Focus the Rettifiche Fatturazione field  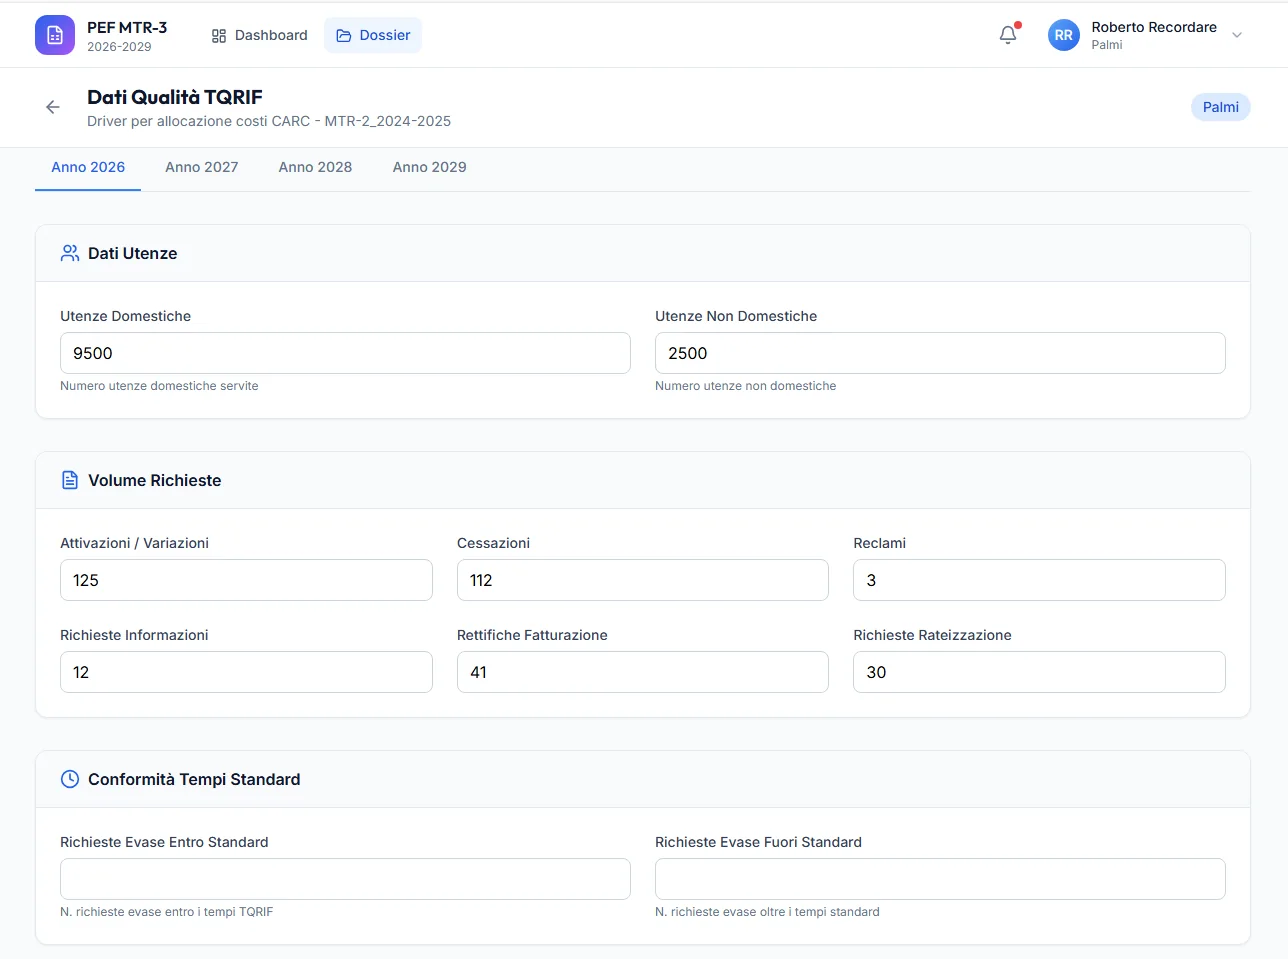point(643,672)
